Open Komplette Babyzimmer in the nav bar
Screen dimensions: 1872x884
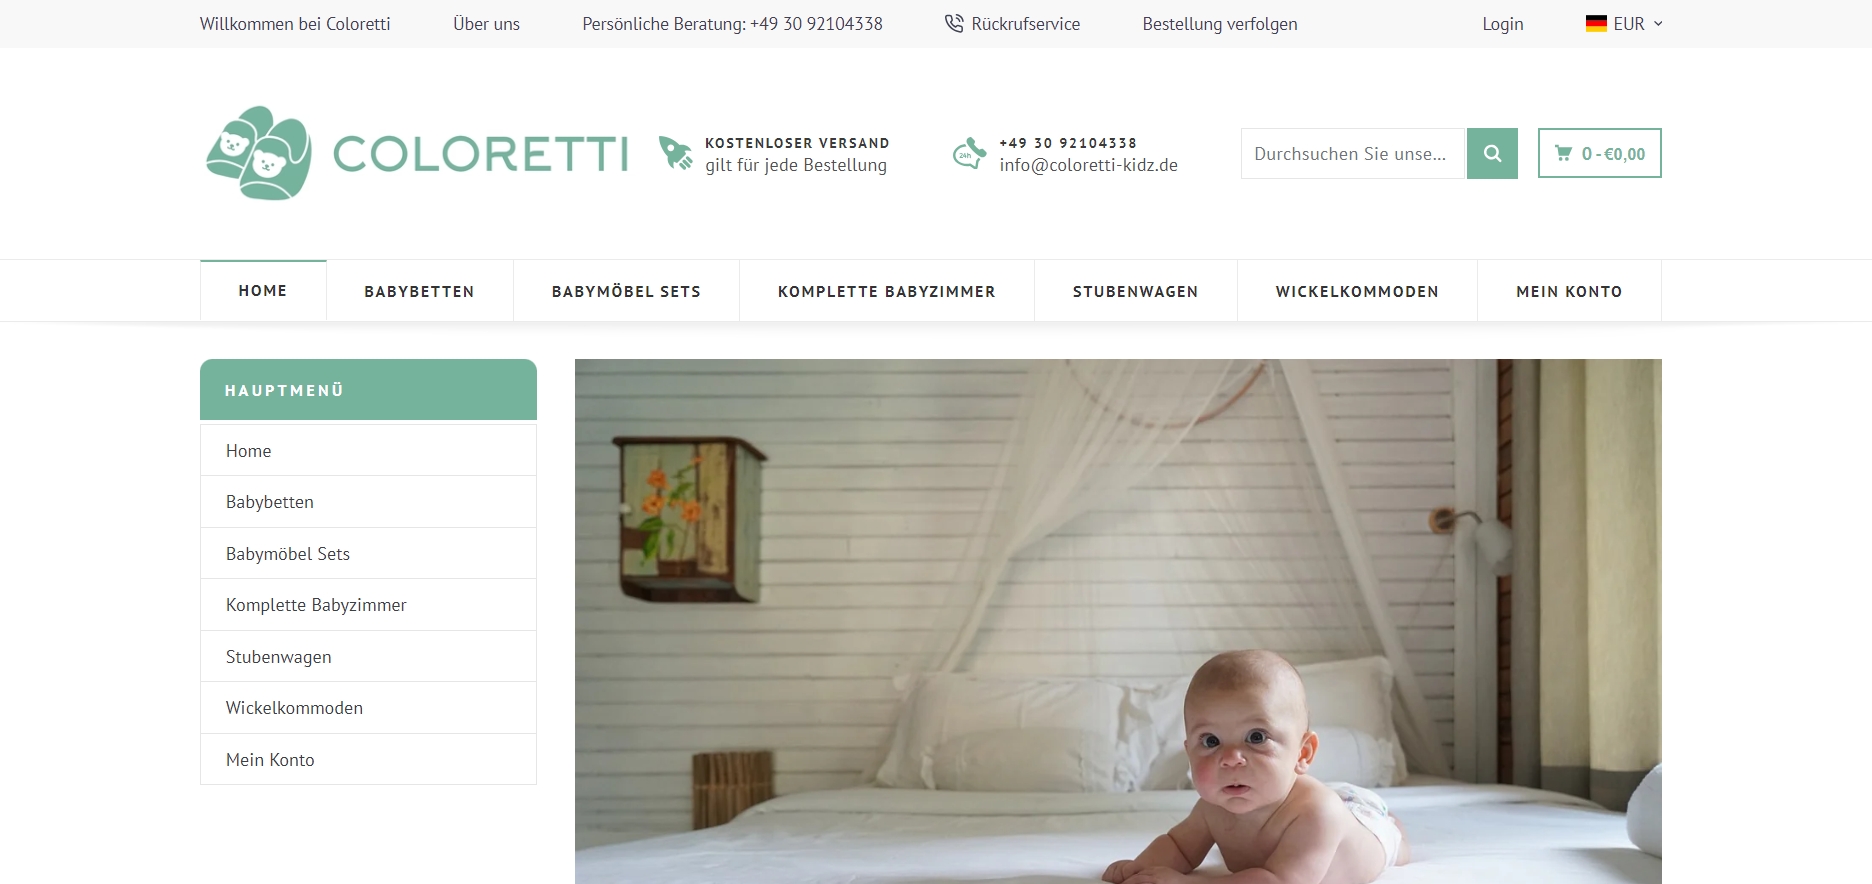coord(886,291)
